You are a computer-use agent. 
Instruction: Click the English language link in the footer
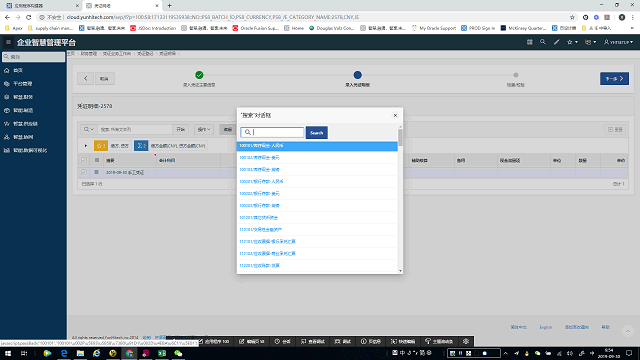coord(545,327)
